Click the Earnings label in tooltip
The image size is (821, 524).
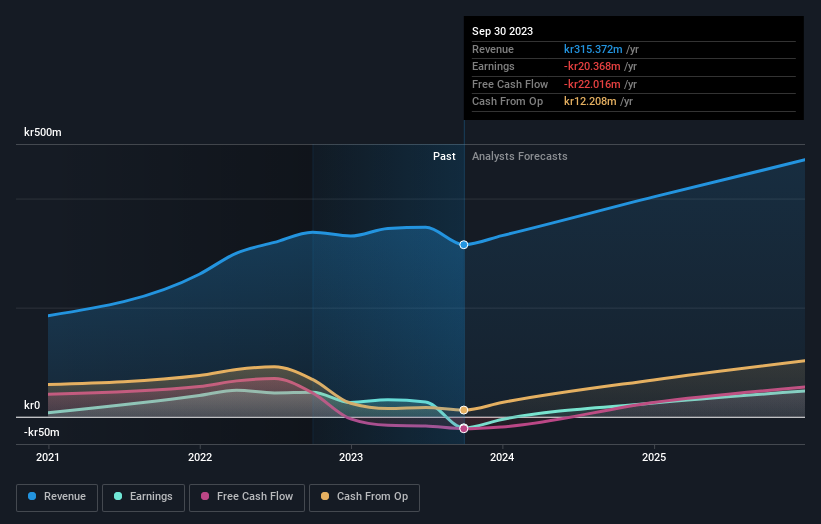tap(493, 66)
